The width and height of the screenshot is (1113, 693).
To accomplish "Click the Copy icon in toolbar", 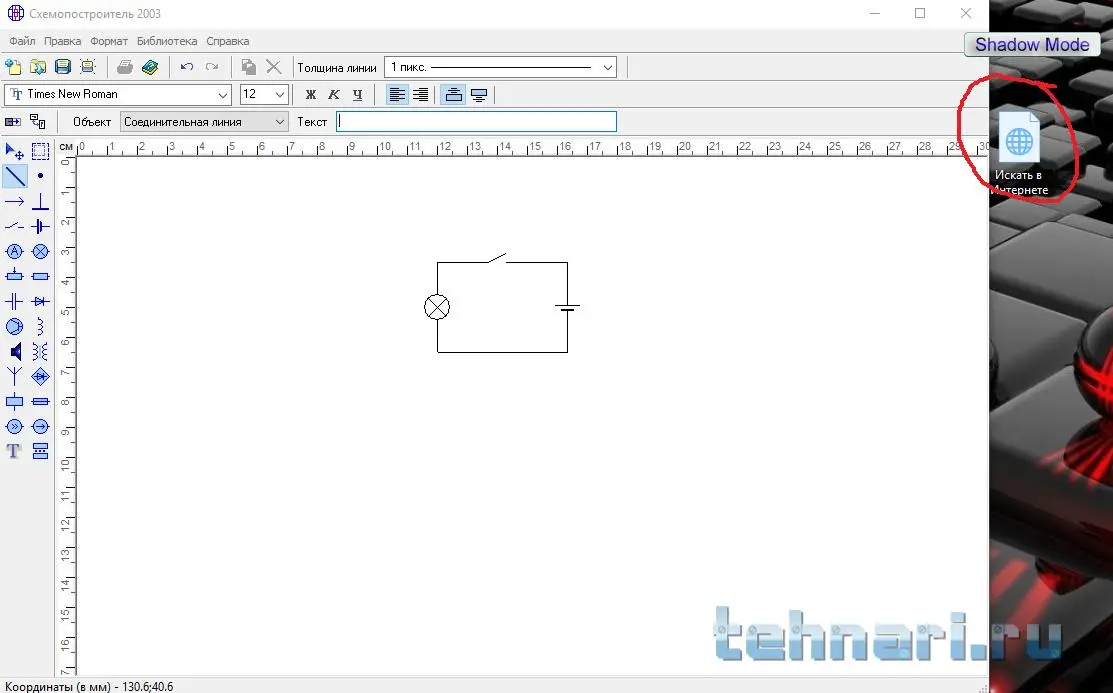I will click(248, 67).
